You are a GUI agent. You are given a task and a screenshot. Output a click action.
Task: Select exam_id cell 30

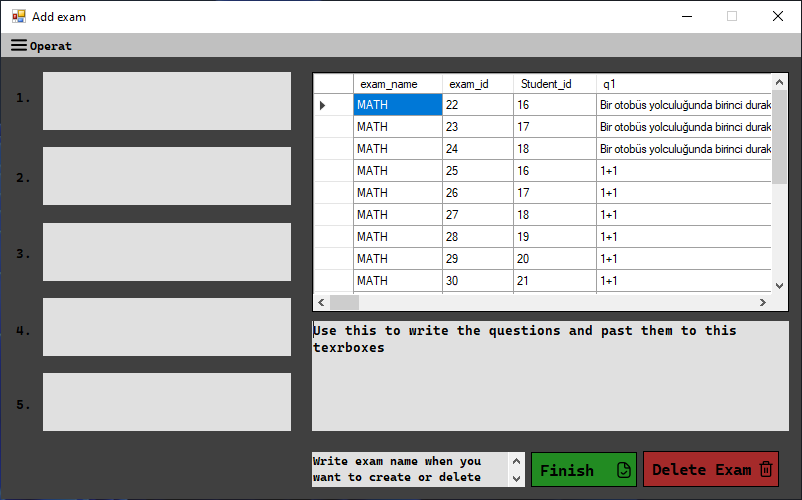pos(478,281)
